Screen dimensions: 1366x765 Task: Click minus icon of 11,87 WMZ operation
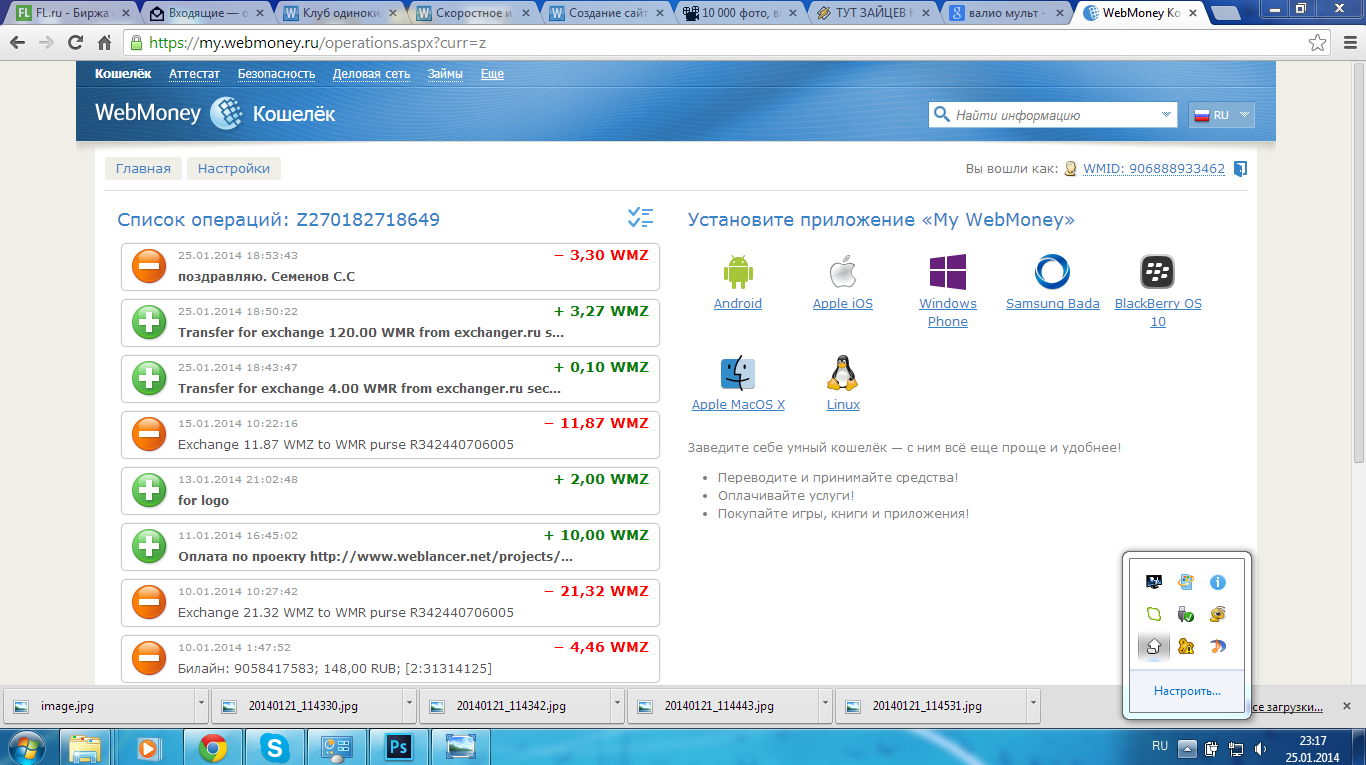tap(150, 434)
